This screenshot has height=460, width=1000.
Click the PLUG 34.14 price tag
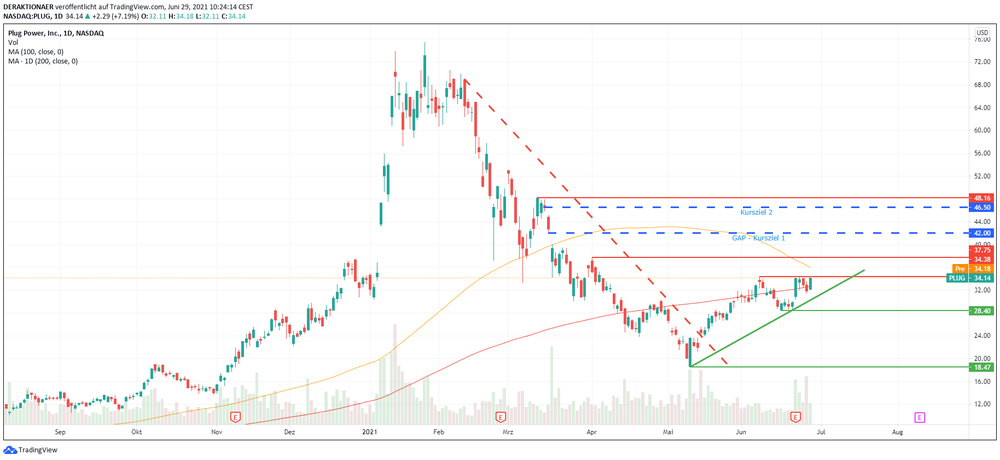(970, 278)
